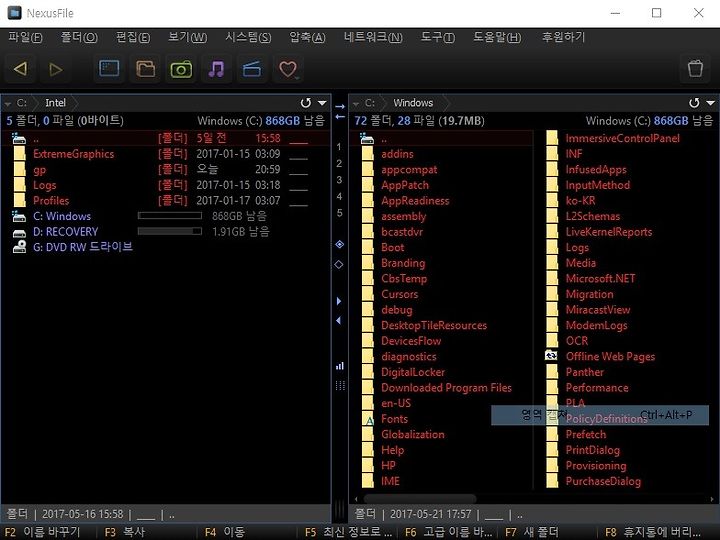This screenshot has height=540, width=720.
Task: Click the Offline Web Pages folder icon
Action: (x=551, y=355)
